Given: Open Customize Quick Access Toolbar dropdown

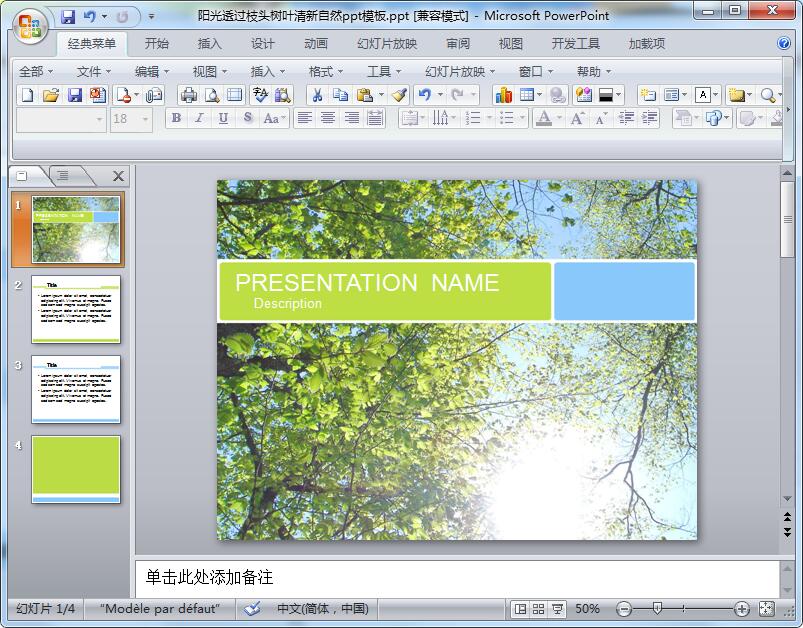Looking at the screenshot, I should [x=151, y=16].
